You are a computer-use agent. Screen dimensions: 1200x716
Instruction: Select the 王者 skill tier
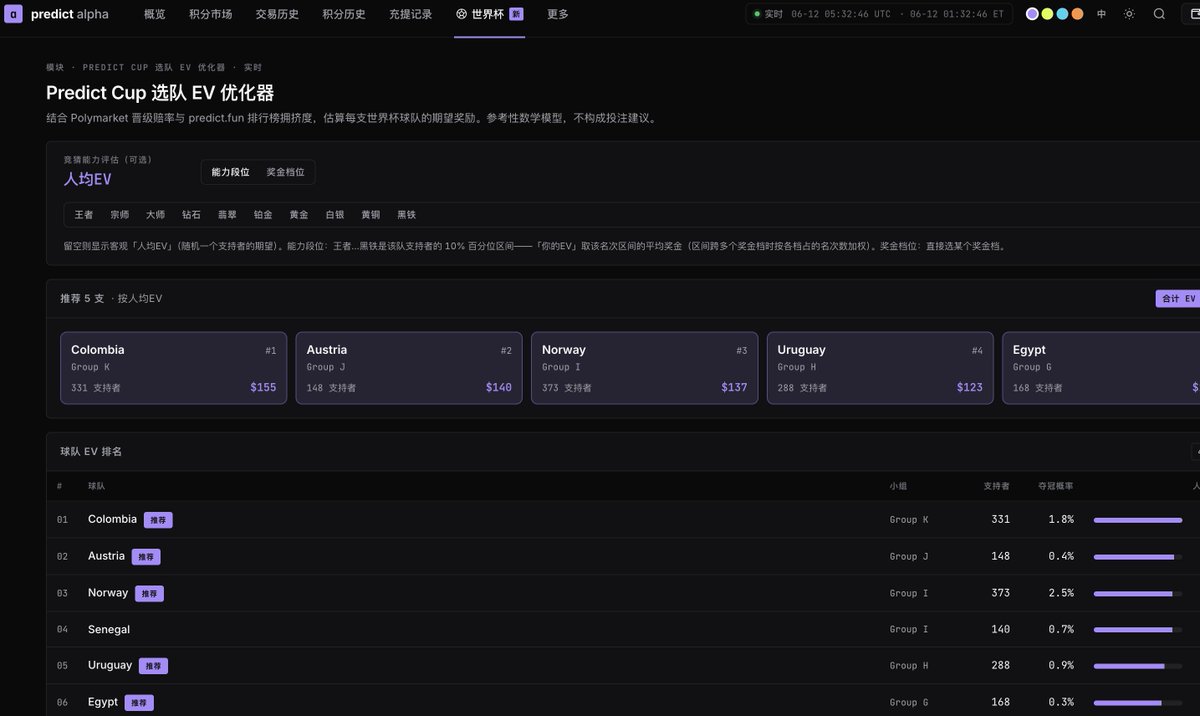(x=84, y=215)
